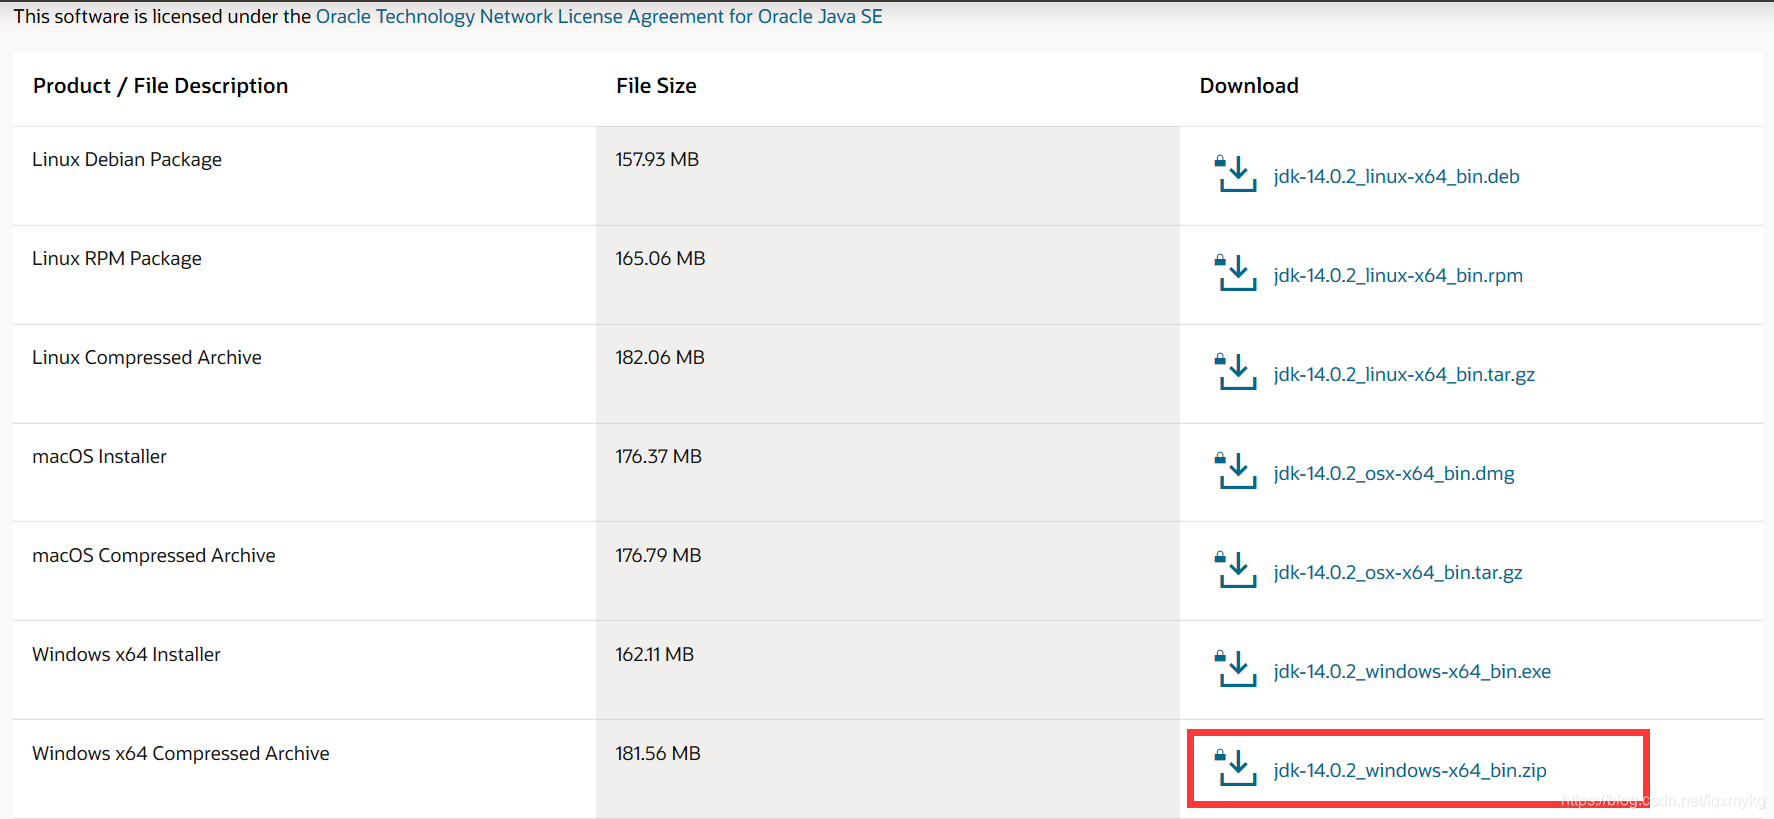This screenshot has height=819, width=1774.
Task: Click download icon beside osx-x64_bin.dmg
Action: (x=1235, y=471)
